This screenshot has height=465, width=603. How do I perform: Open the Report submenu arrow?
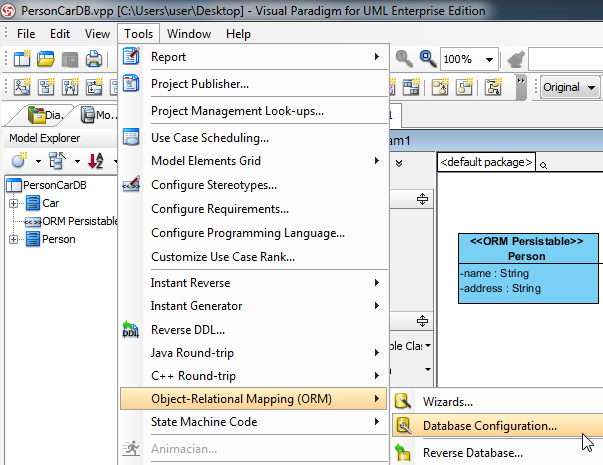[x=377, y=57]
